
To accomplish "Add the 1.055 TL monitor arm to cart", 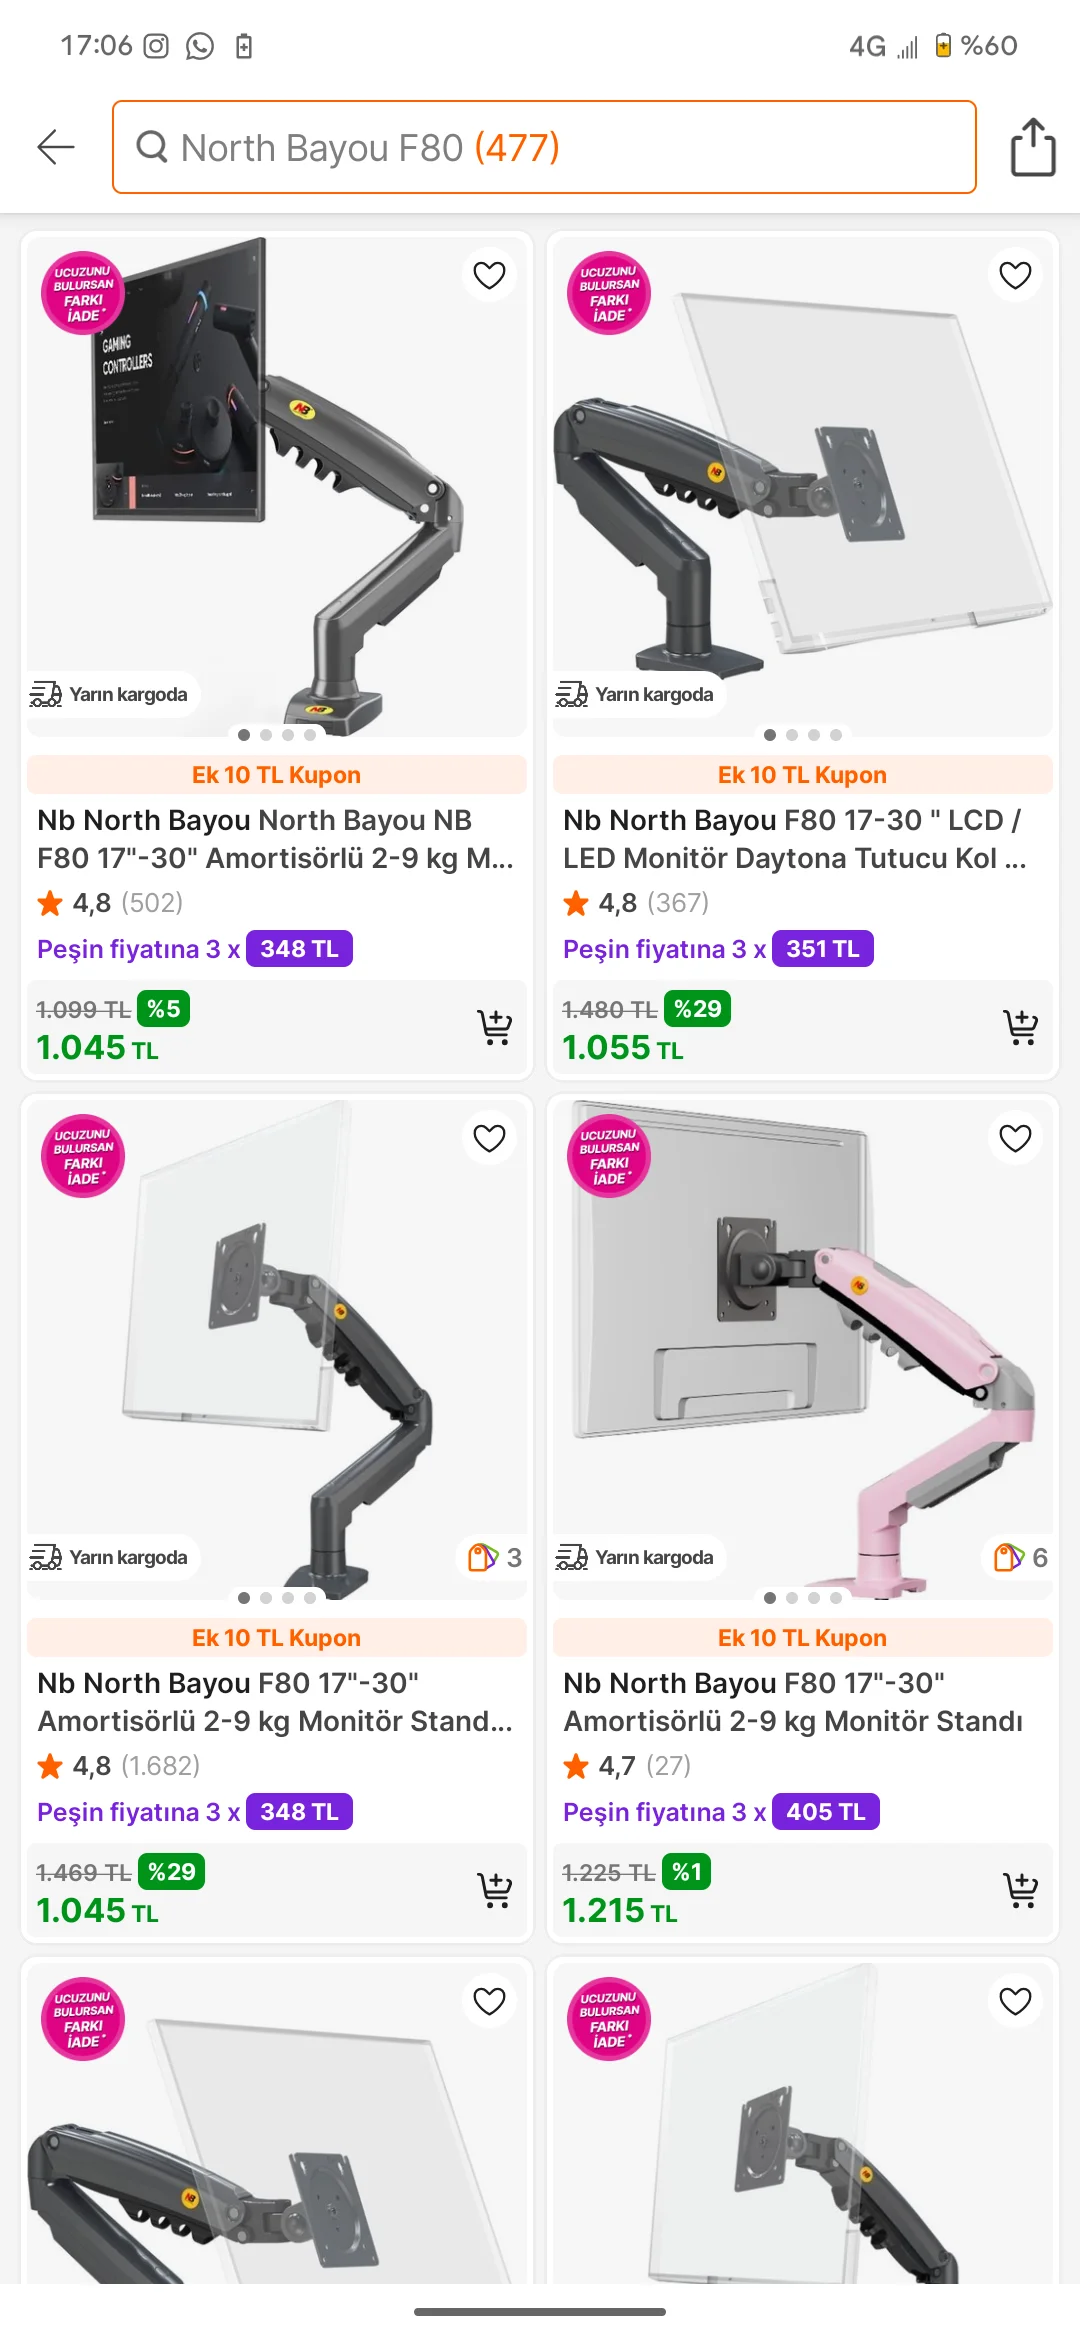I will pyautogui.click(x=1020, y=1027).
